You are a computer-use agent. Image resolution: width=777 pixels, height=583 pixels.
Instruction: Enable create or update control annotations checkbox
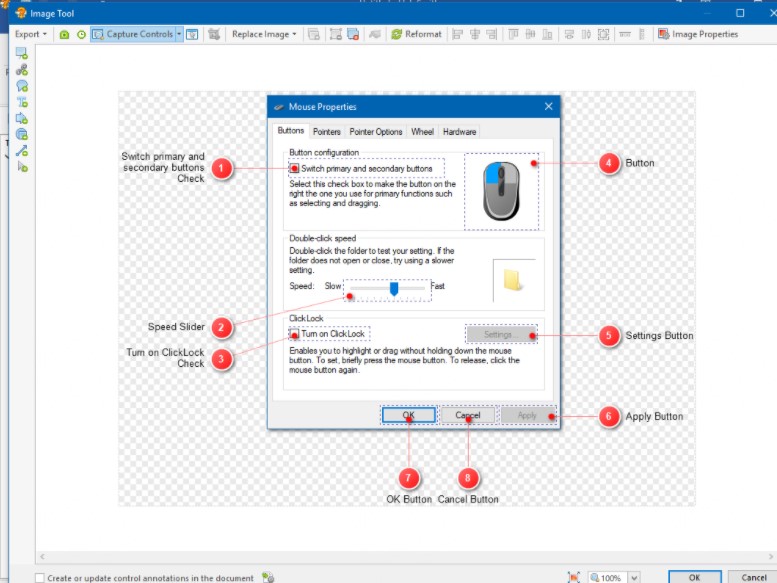40,578
